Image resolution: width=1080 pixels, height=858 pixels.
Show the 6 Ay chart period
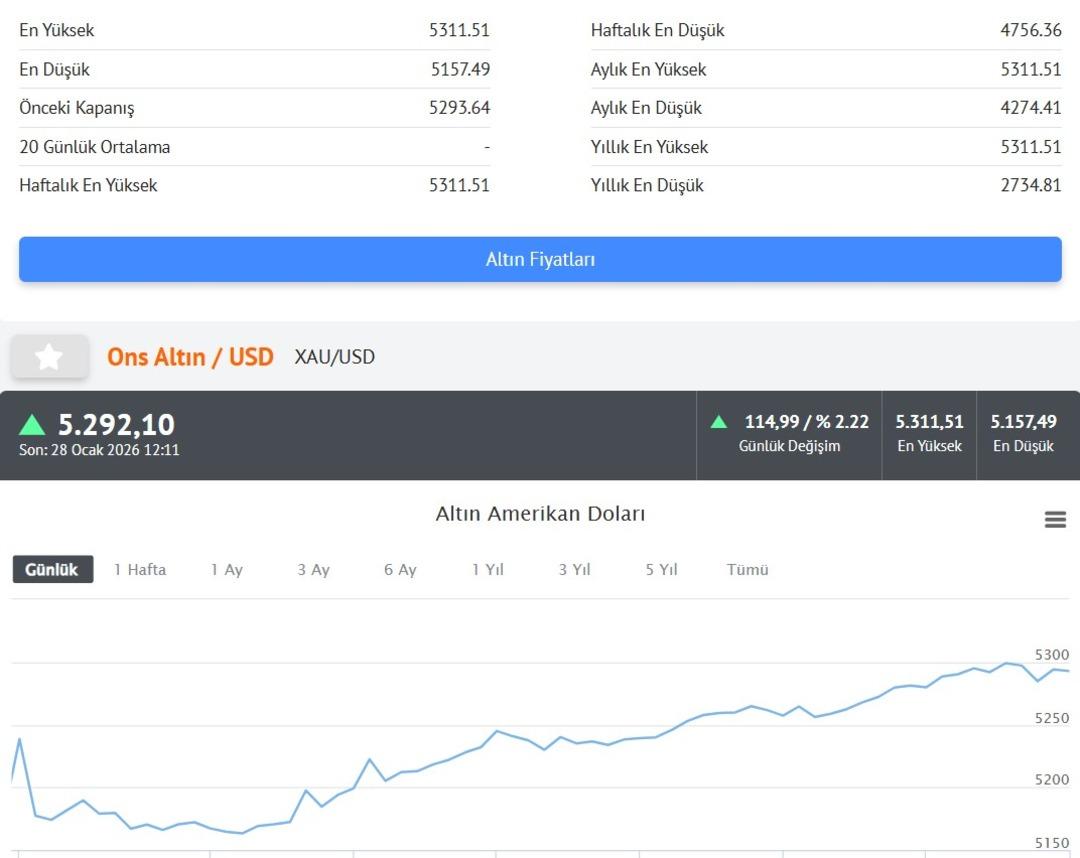pyautogui.click(x=400, y=569)
